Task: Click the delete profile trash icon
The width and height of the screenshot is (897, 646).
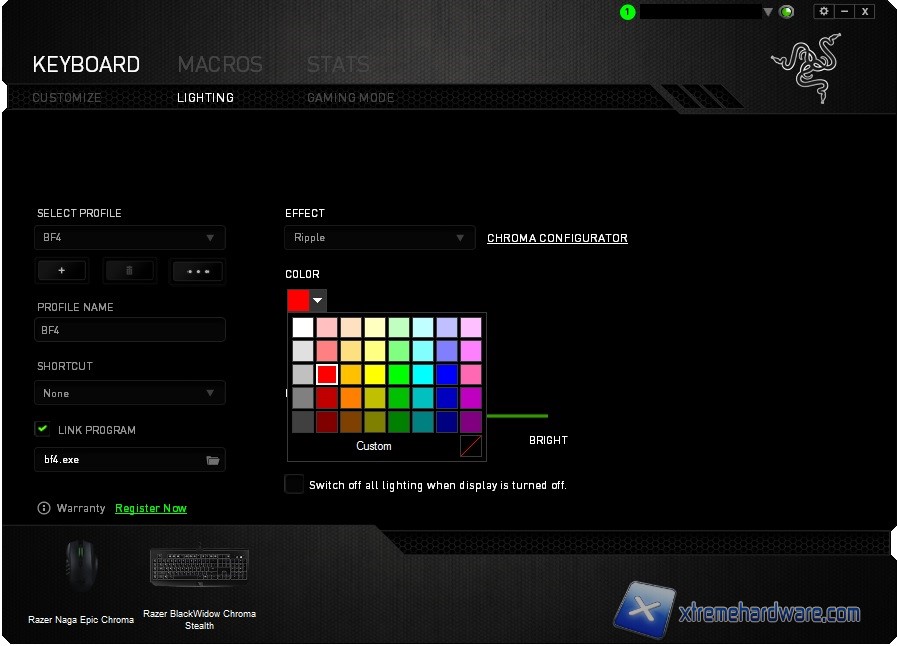Action: pyautogui.click(x=130, y=271)
